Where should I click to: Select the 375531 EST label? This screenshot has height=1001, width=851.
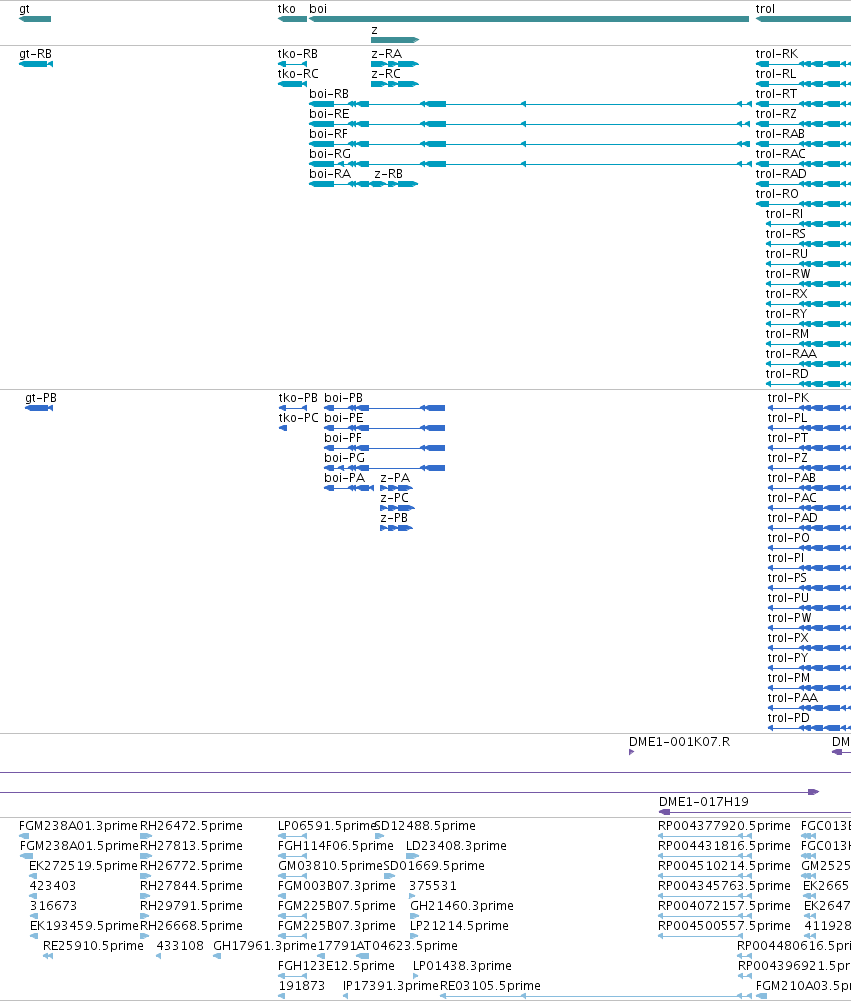pyautogui.click(x=433, y=886)
